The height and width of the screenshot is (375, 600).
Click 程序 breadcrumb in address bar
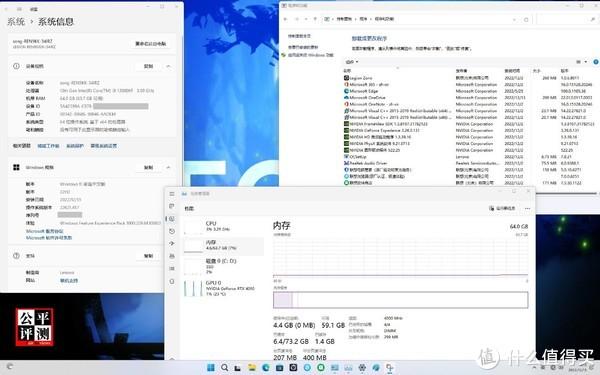click(x=363, y=19)
